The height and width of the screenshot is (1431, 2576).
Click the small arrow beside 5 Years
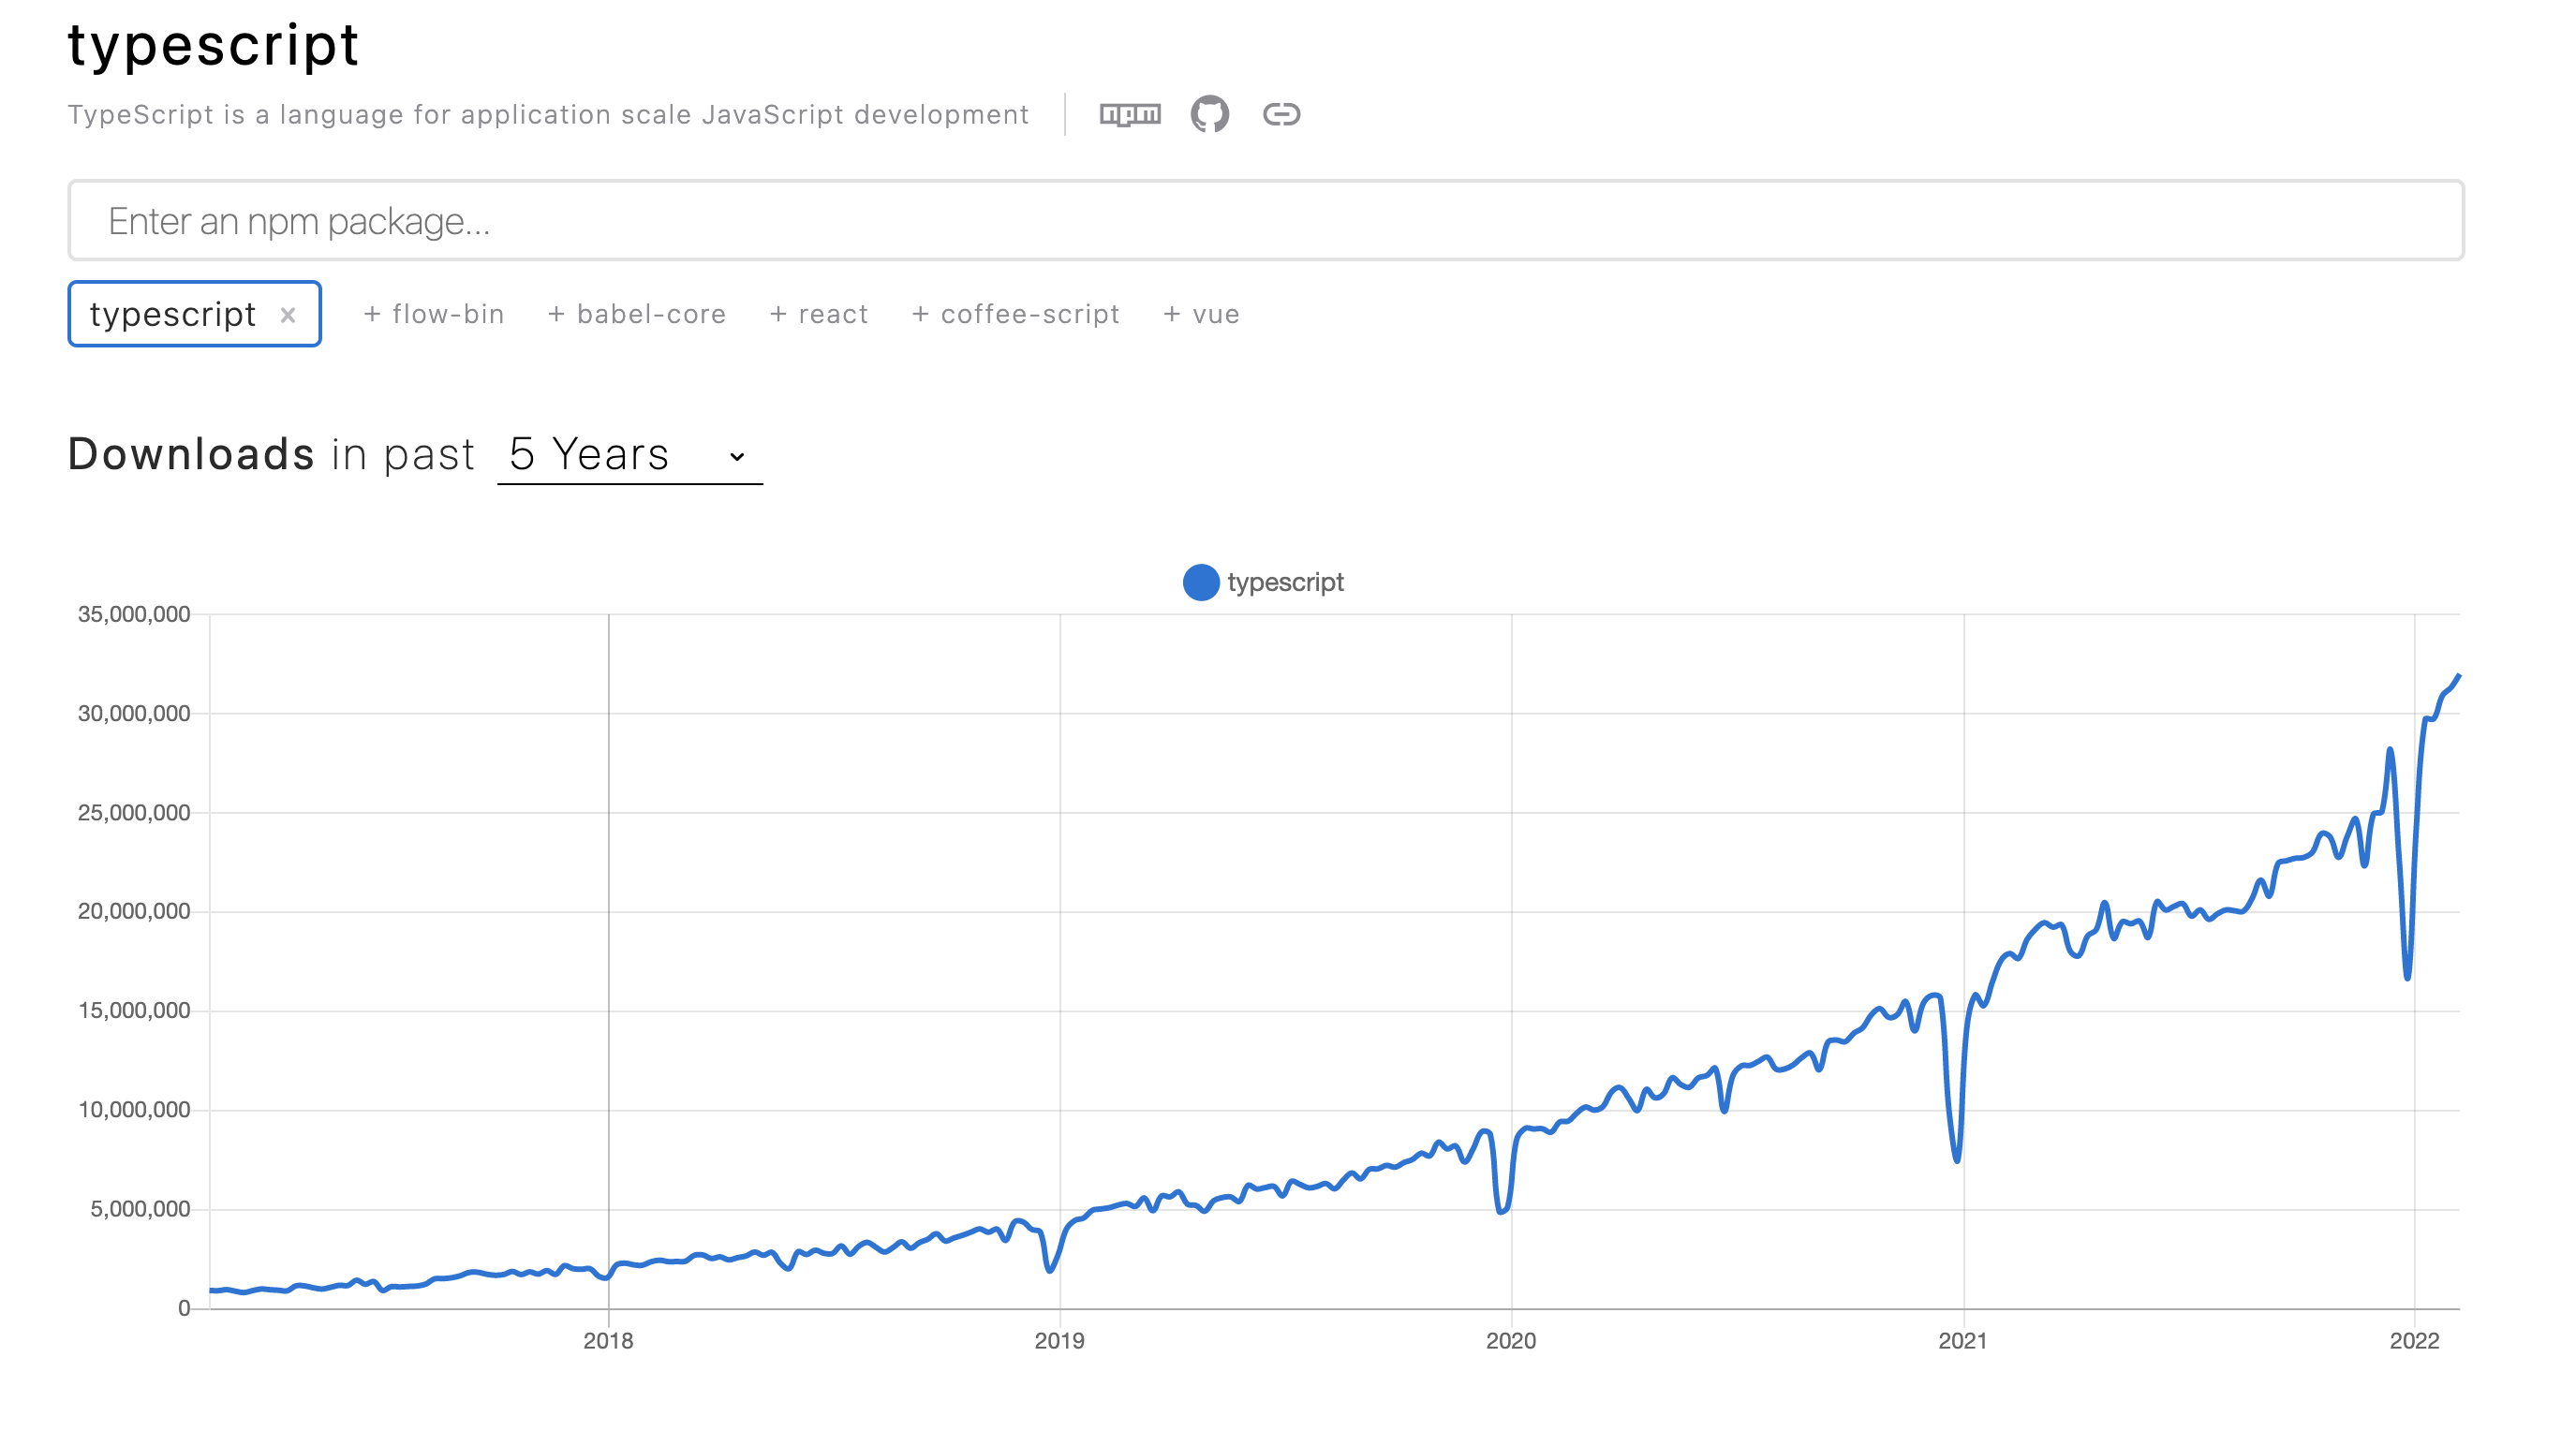coord(737,456)
